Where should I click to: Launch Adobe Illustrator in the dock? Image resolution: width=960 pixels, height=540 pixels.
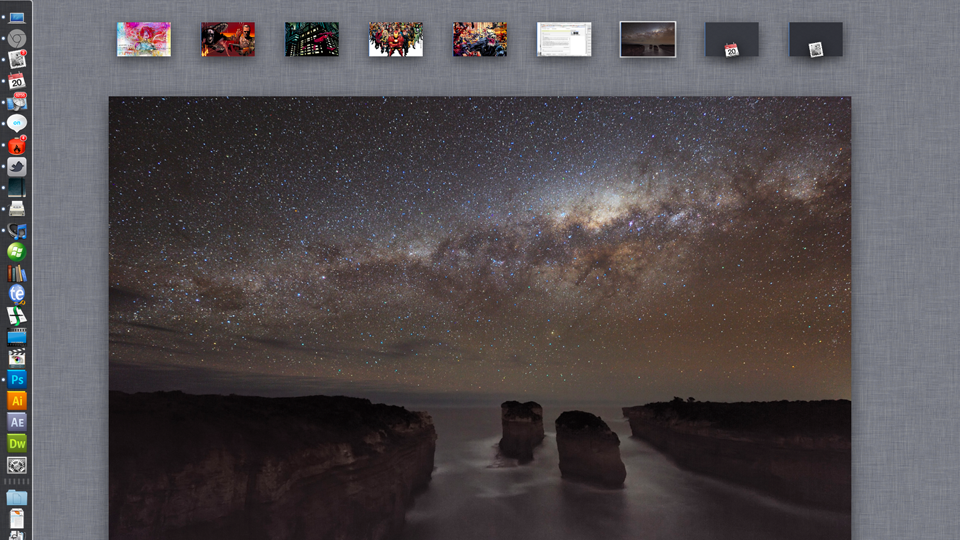click(17, 401)
